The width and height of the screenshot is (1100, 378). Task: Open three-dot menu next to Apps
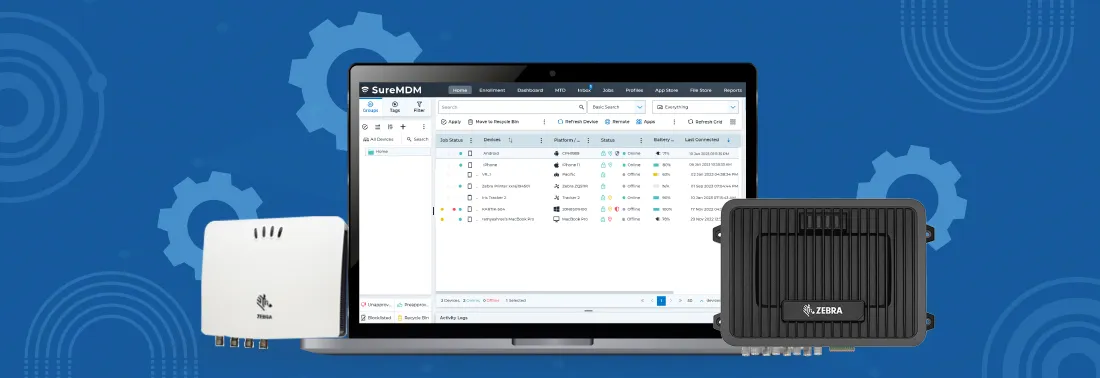[674, 121]
